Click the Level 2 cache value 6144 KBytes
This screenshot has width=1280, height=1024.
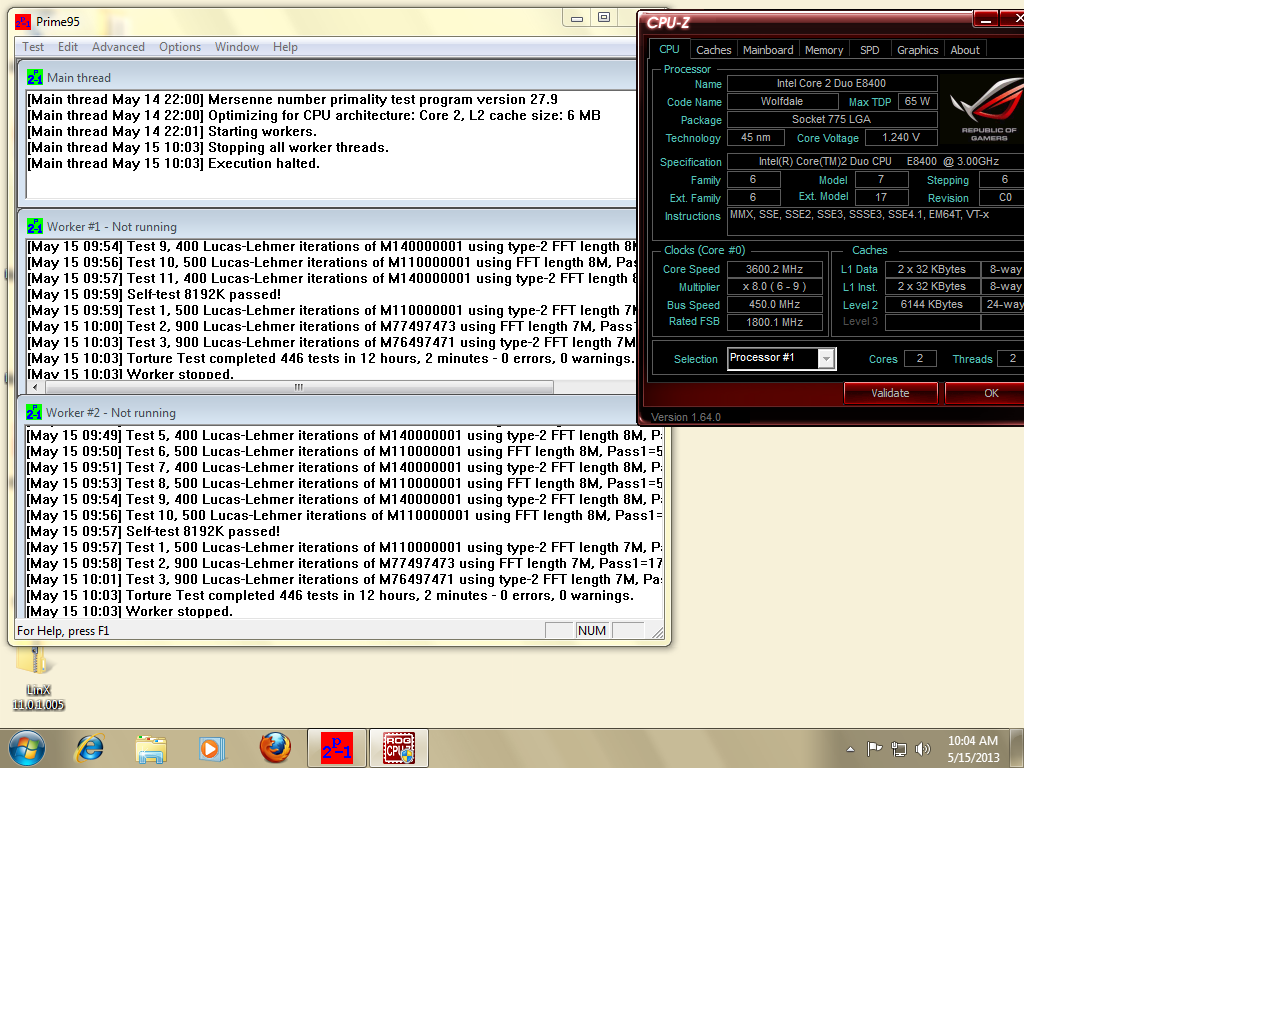(x=932, y=305)
